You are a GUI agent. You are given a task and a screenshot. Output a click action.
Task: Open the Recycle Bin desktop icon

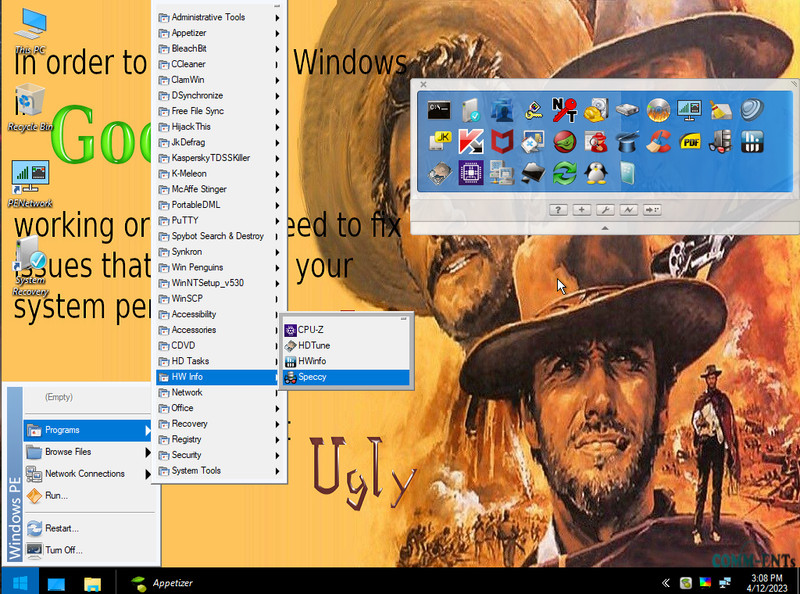pyautogui.click(x=30, y=108)
